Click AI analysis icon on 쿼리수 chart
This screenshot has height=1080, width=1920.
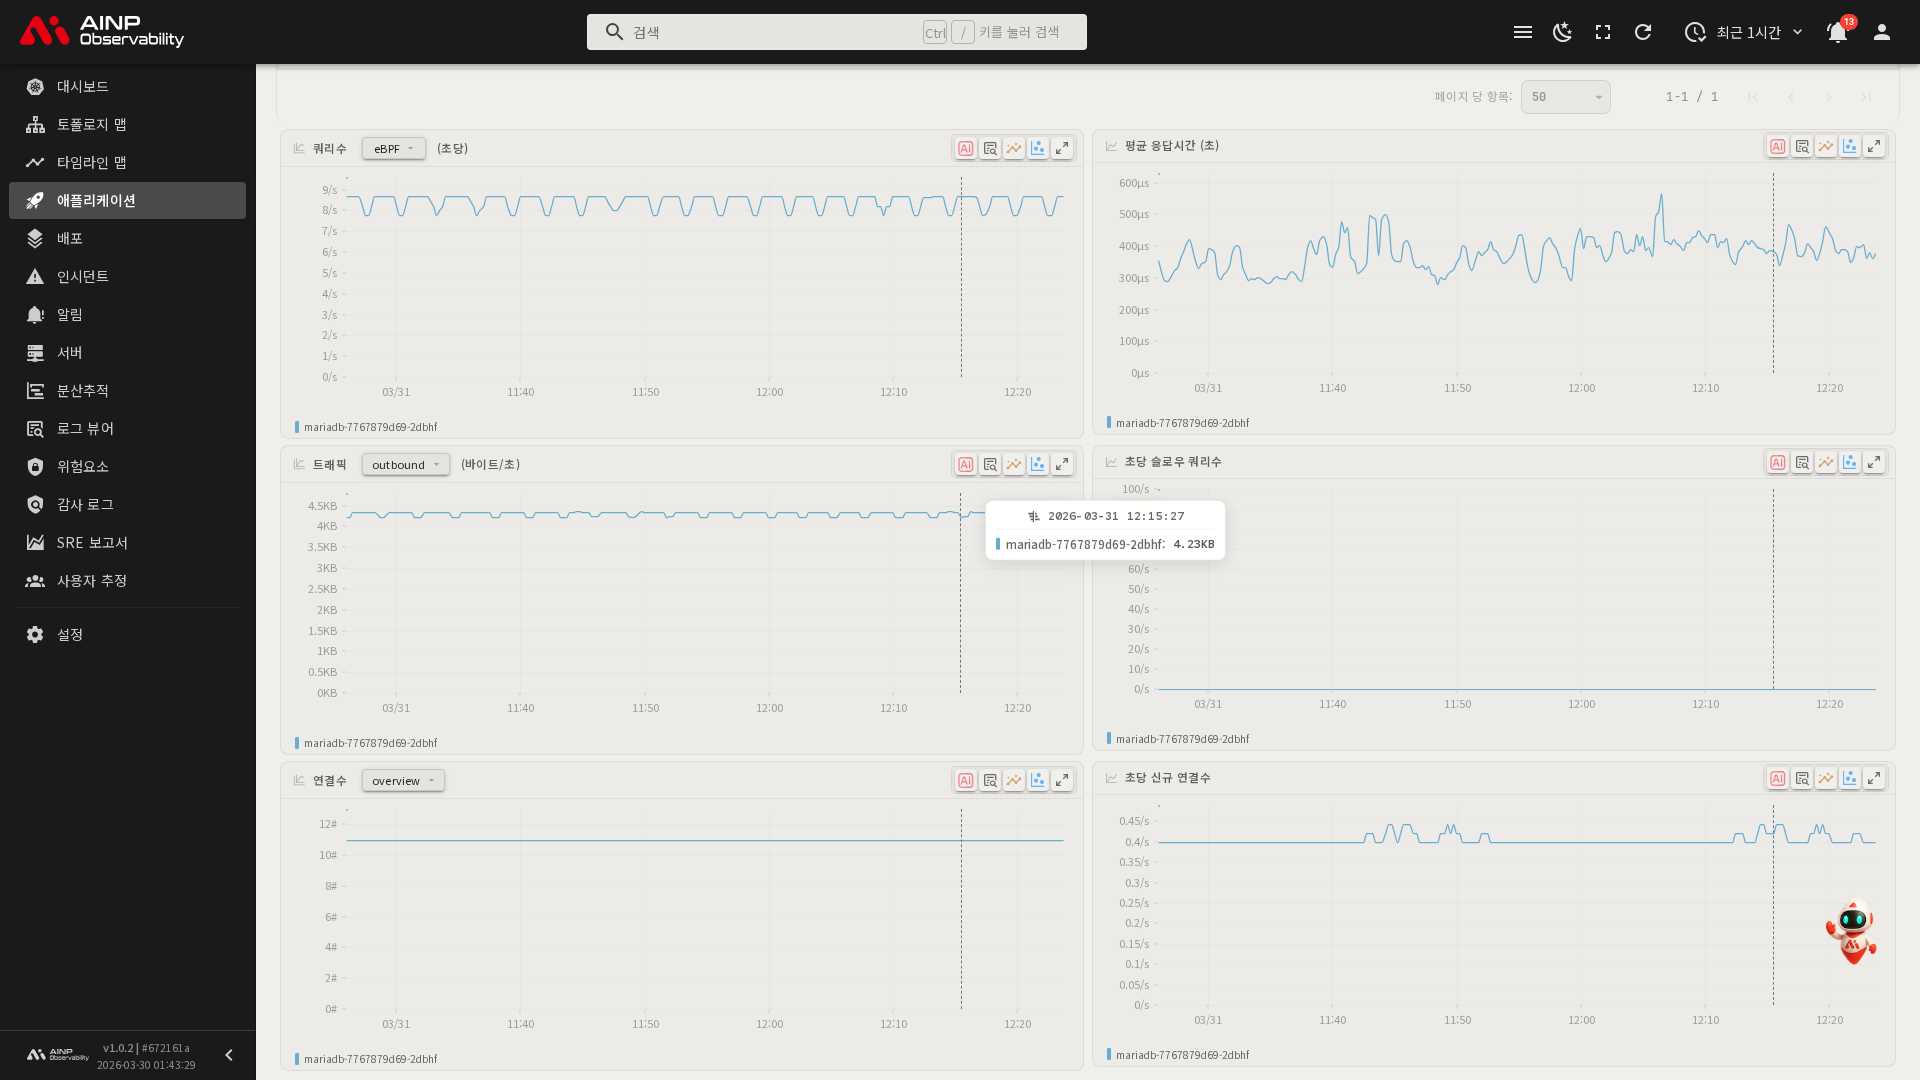[x=965, y=148]
